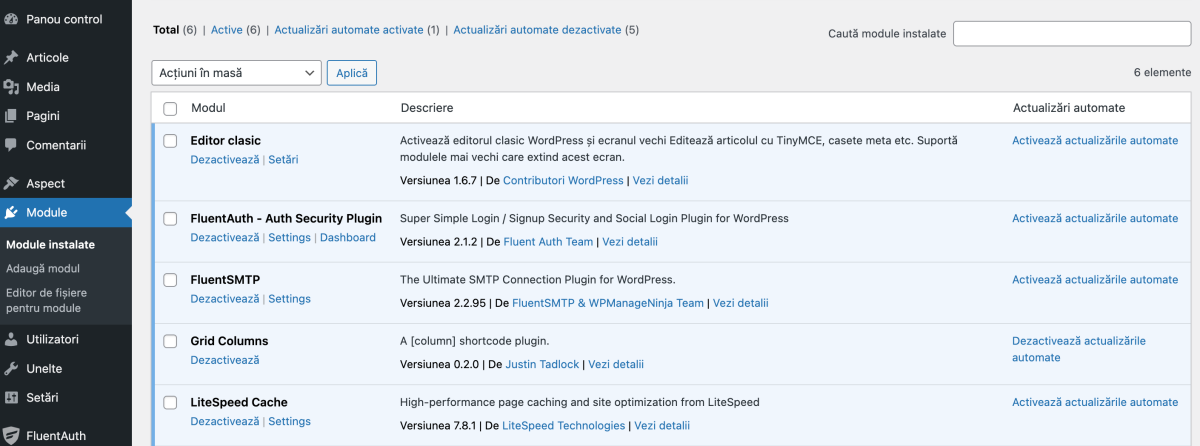This screenshot has width=1200, height=446.
Task: Focus the Caută module instalate search field
Action: (x=1072, y=33)
